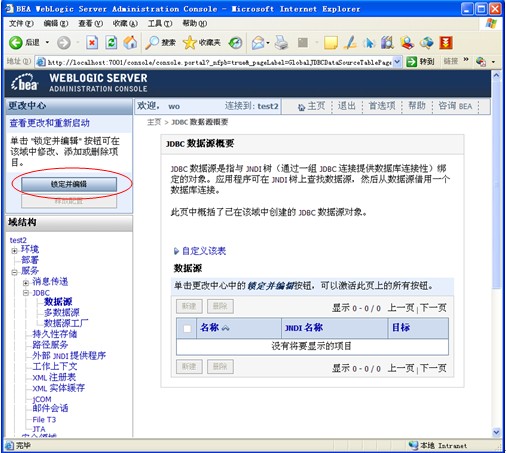
Task: Select the 数据源 tree item
Action: click(58, 302)
